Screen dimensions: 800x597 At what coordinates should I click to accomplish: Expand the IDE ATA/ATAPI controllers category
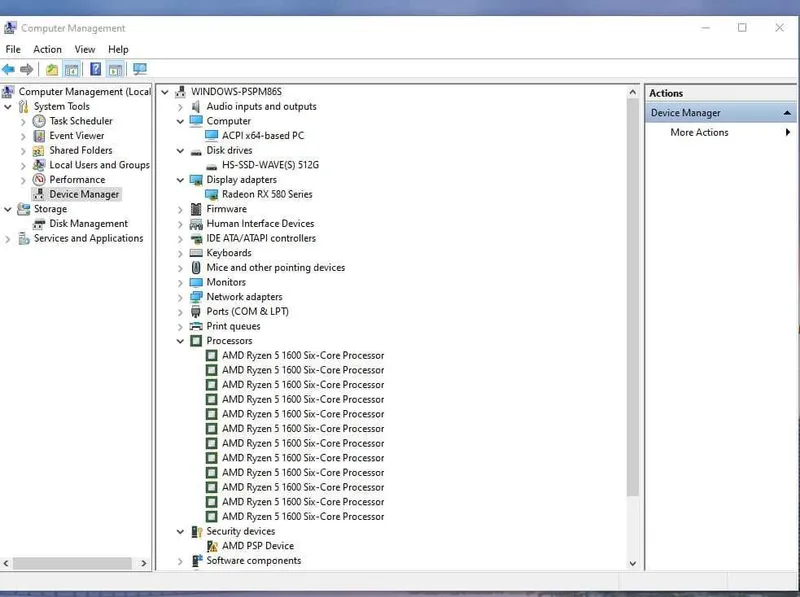pos(180,239)
